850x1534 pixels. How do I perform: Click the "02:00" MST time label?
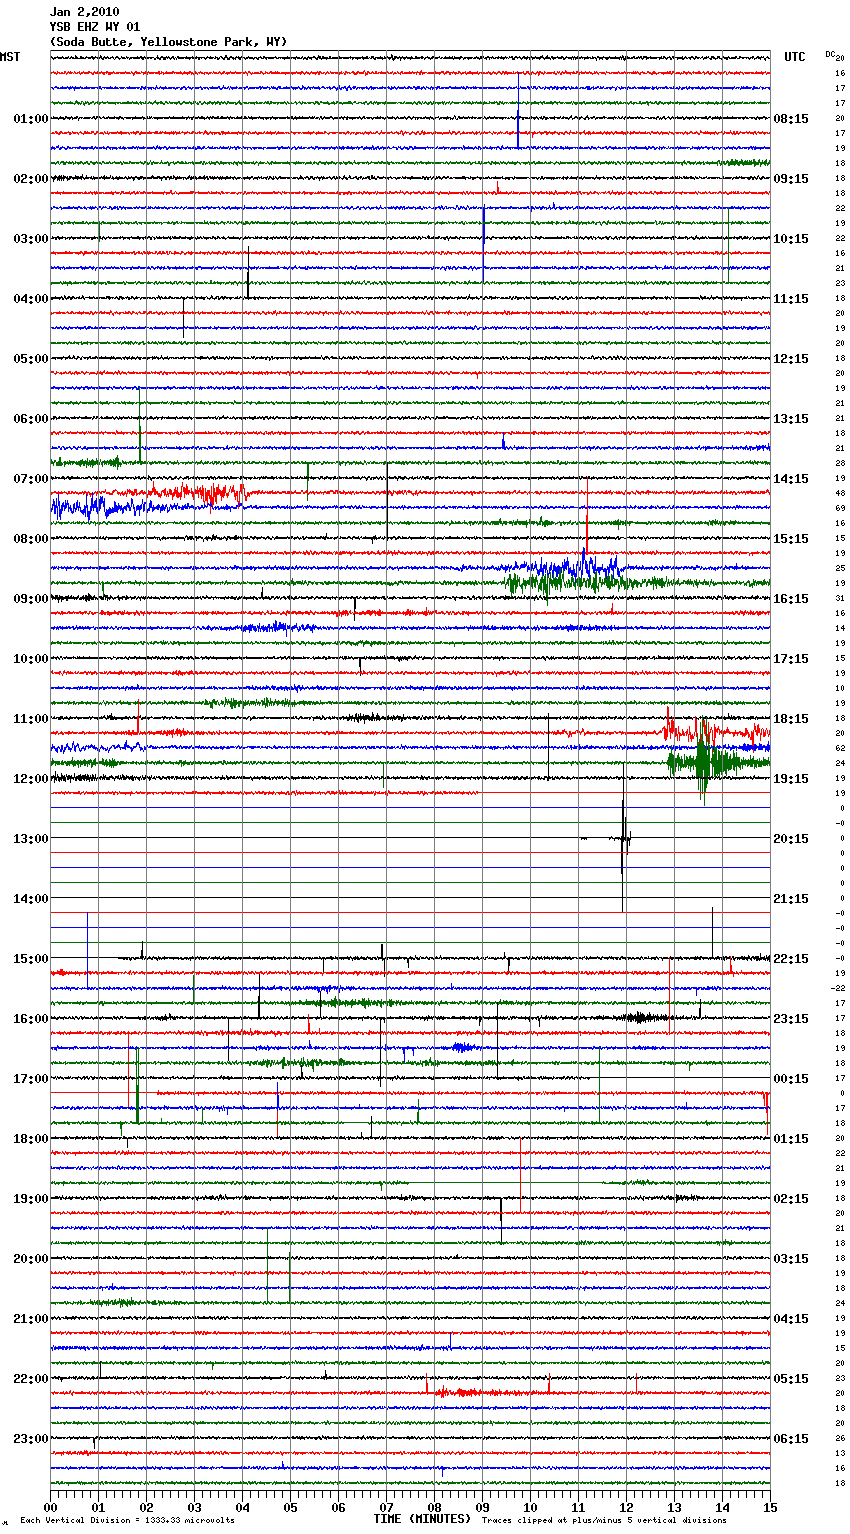pos(31,179)
